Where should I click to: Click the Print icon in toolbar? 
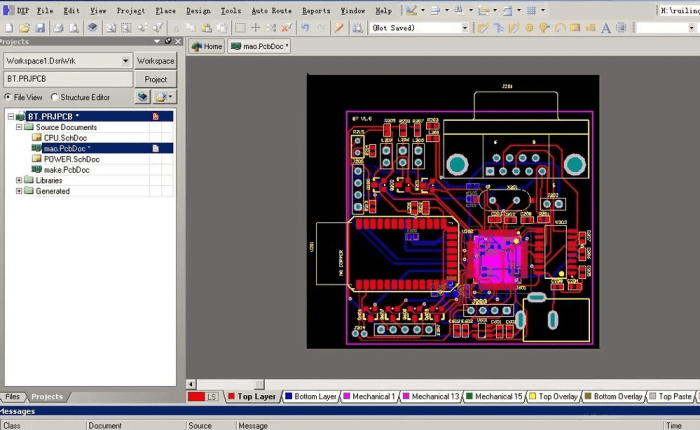tap(58, 28)
